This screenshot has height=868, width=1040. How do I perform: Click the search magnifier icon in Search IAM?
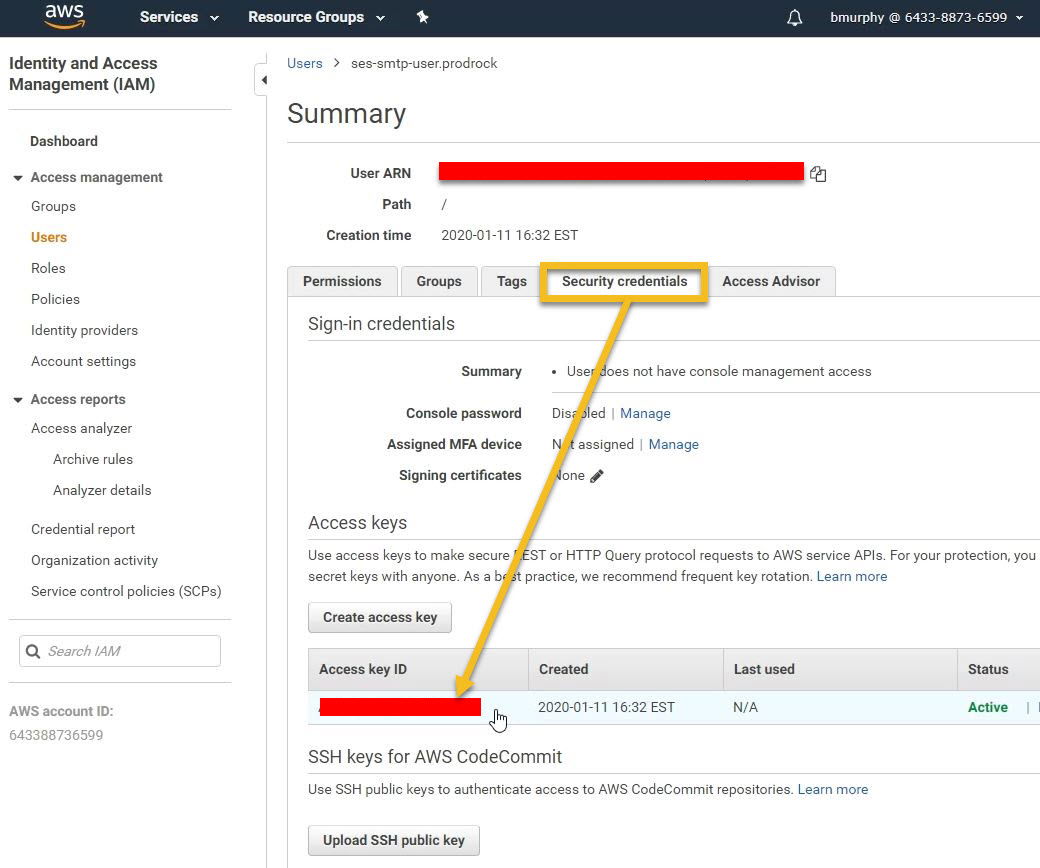pos(32,651)
